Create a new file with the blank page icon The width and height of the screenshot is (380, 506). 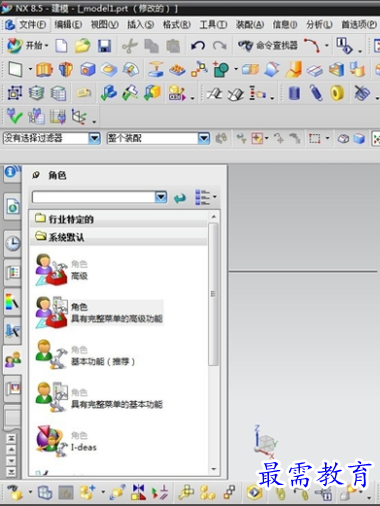[x=61, y=46]
